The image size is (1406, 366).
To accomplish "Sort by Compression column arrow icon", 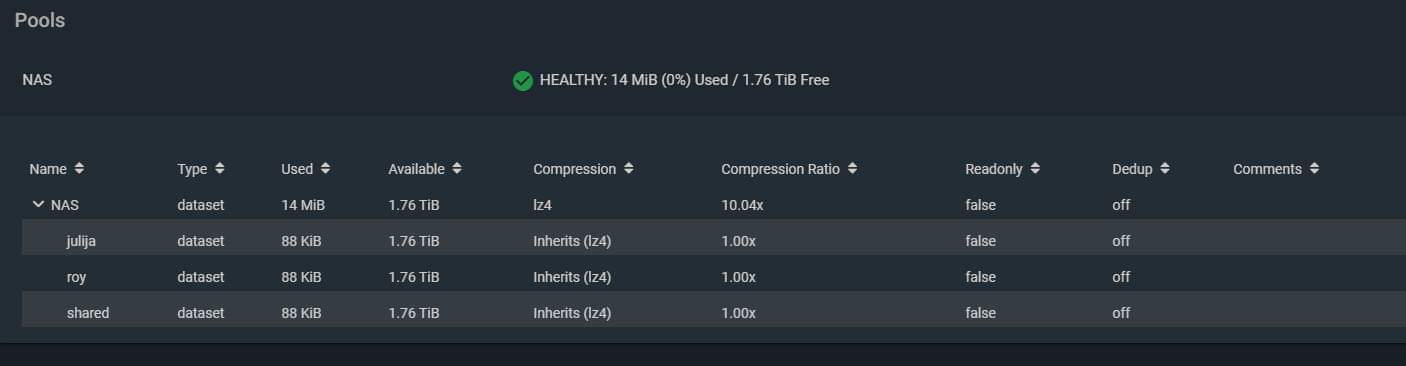I will point(628,169).
